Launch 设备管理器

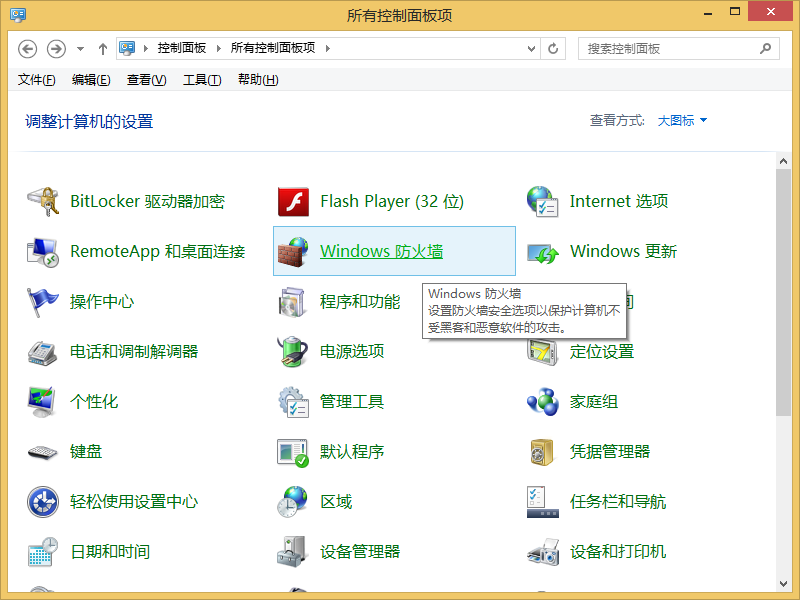[x=358, y=551]
